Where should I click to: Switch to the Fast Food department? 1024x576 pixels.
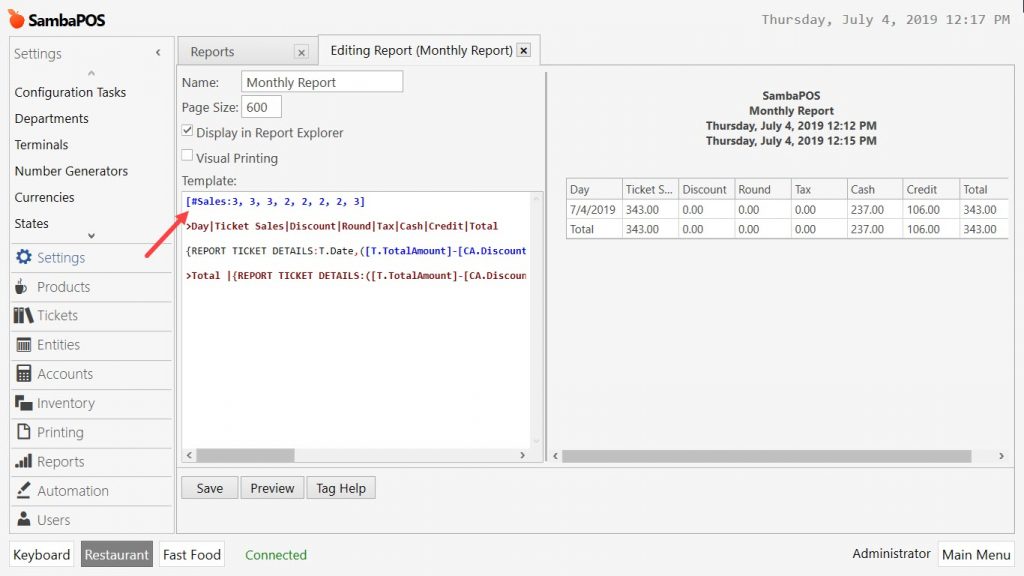click(192, 554)
